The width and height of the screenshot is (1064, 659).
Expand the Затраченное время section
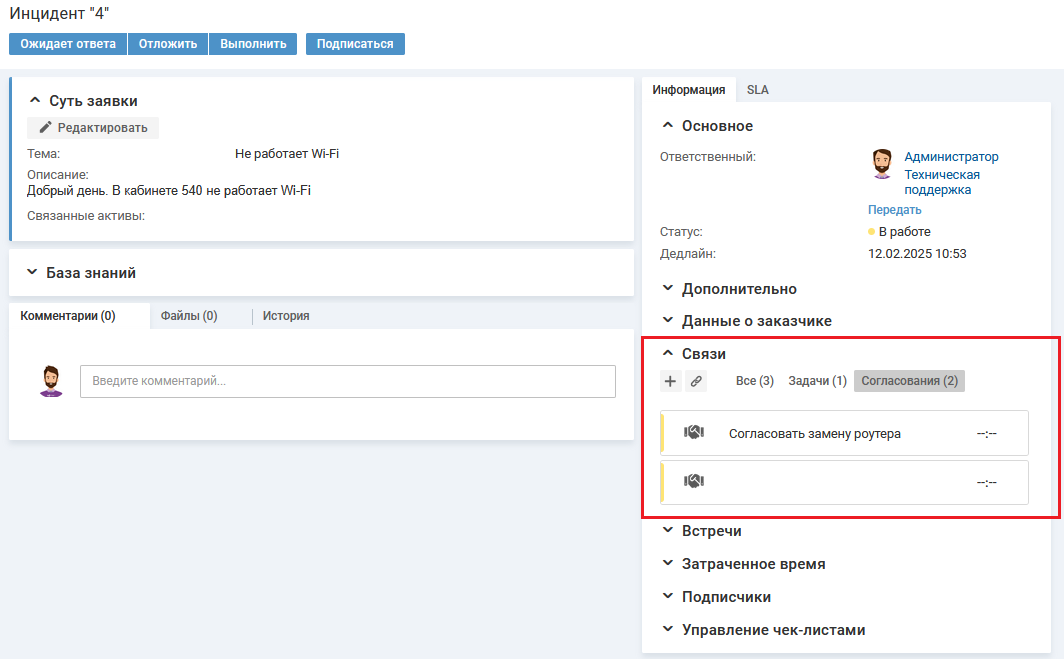(668, 564)
